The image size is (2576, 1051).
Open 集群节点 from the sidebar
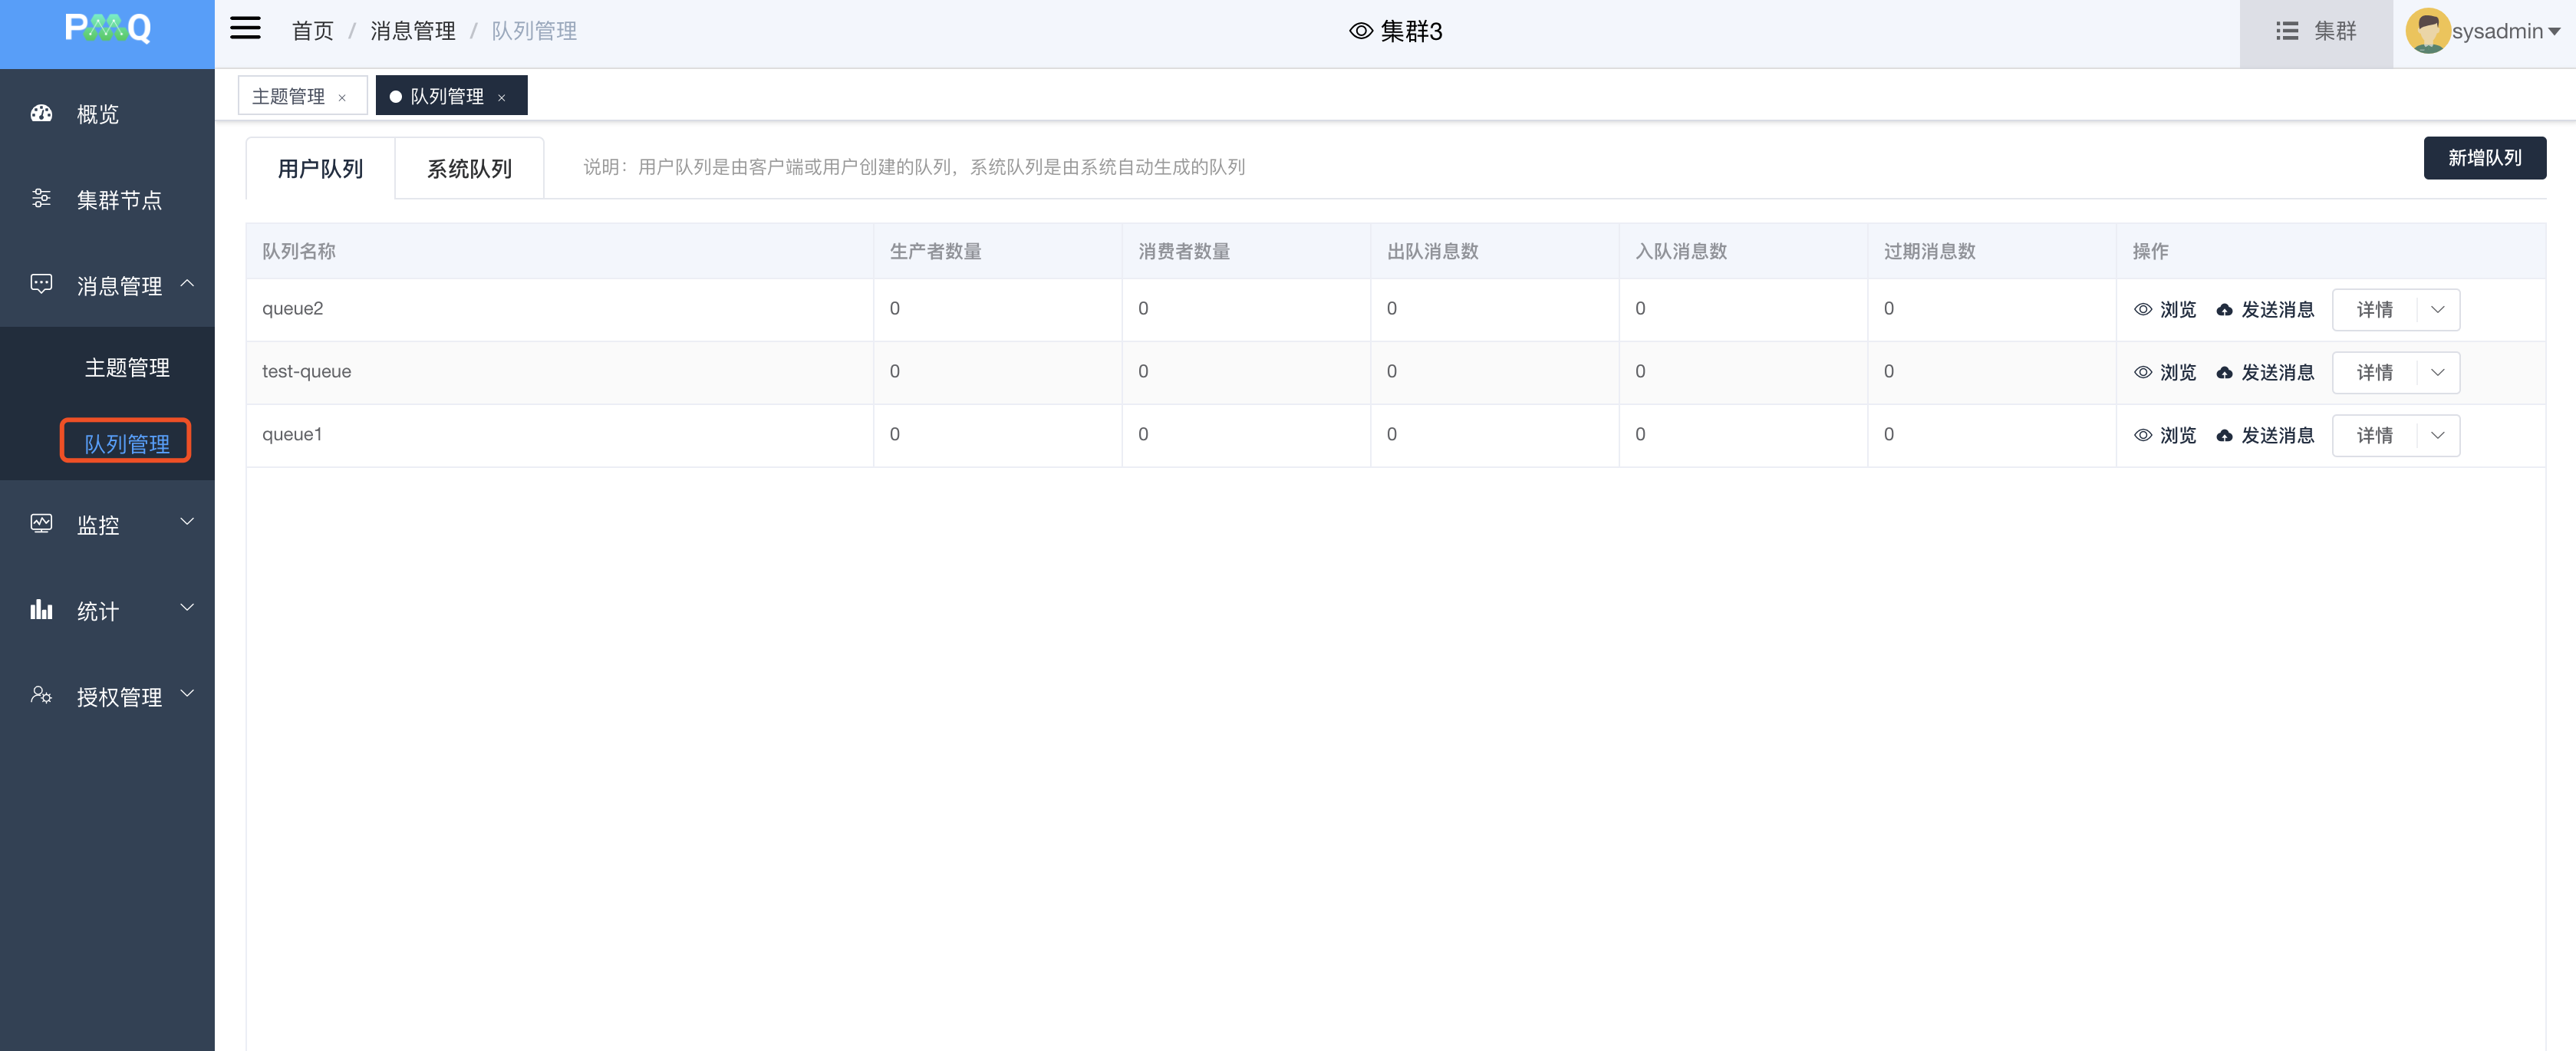coord(118,200)
